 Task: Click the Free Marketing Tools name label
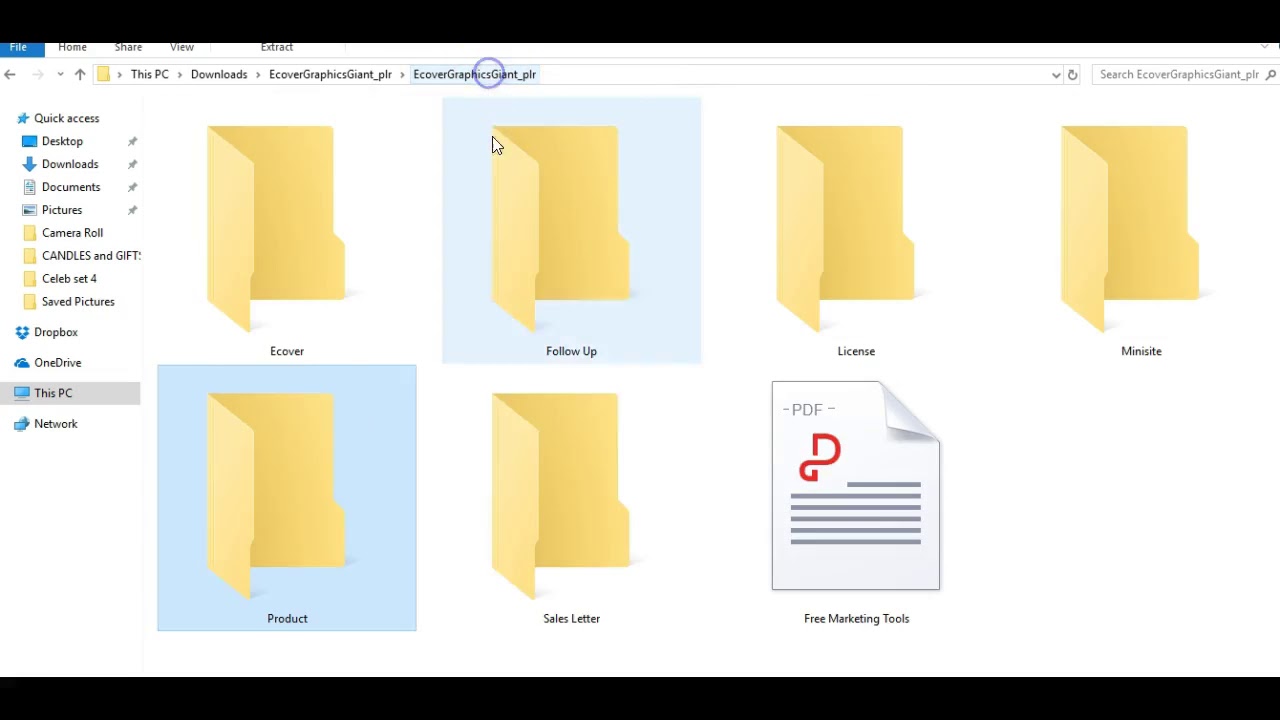(x=856, y=618)
